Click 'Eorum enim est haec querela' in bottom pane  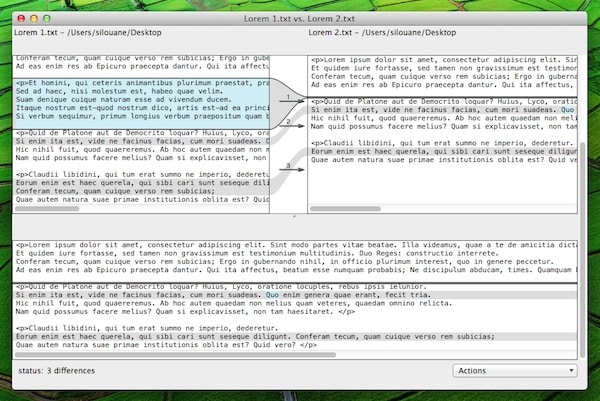(255, 337)
